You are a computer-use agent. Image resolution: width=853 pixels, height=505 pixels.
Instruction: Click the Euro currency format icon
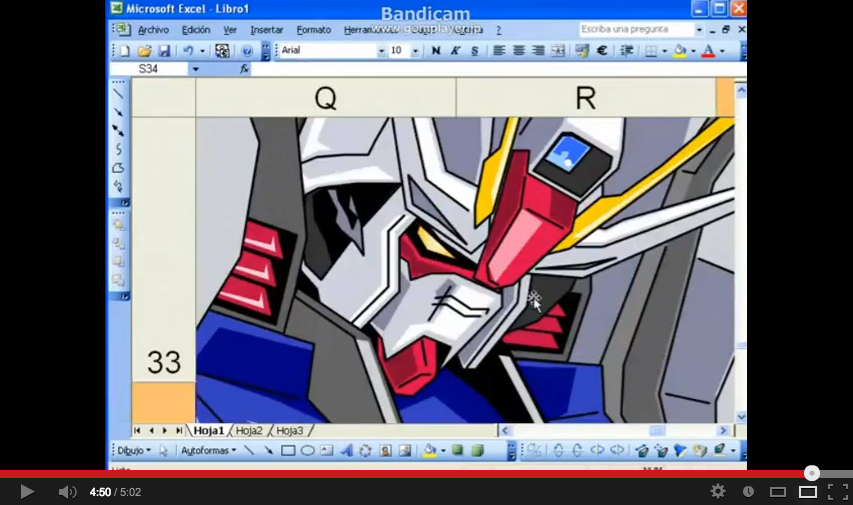click(x=602, y=50)
